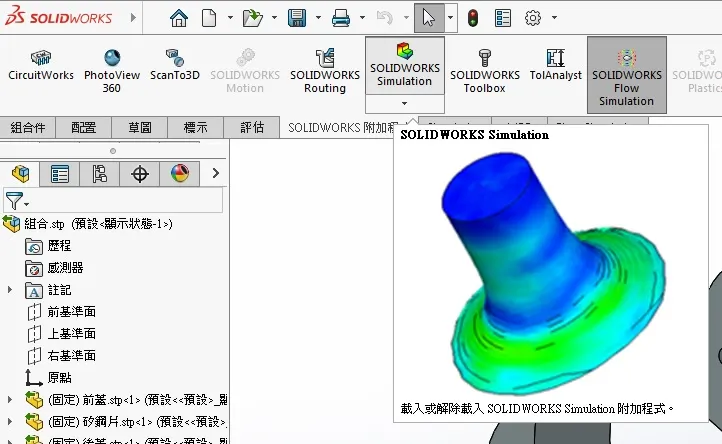Switch to the 評估 tab
The width and height of the screenshot is (722, 444).
pyautogui.click(x=252, y=127)
